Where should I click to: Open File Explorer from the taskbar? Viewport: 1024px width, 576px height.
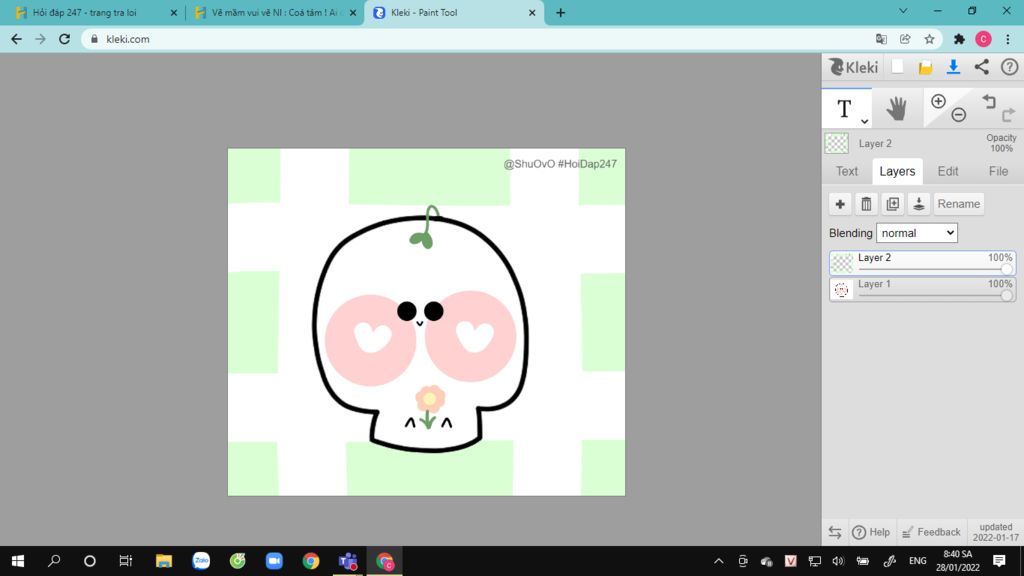coord(163,561)
